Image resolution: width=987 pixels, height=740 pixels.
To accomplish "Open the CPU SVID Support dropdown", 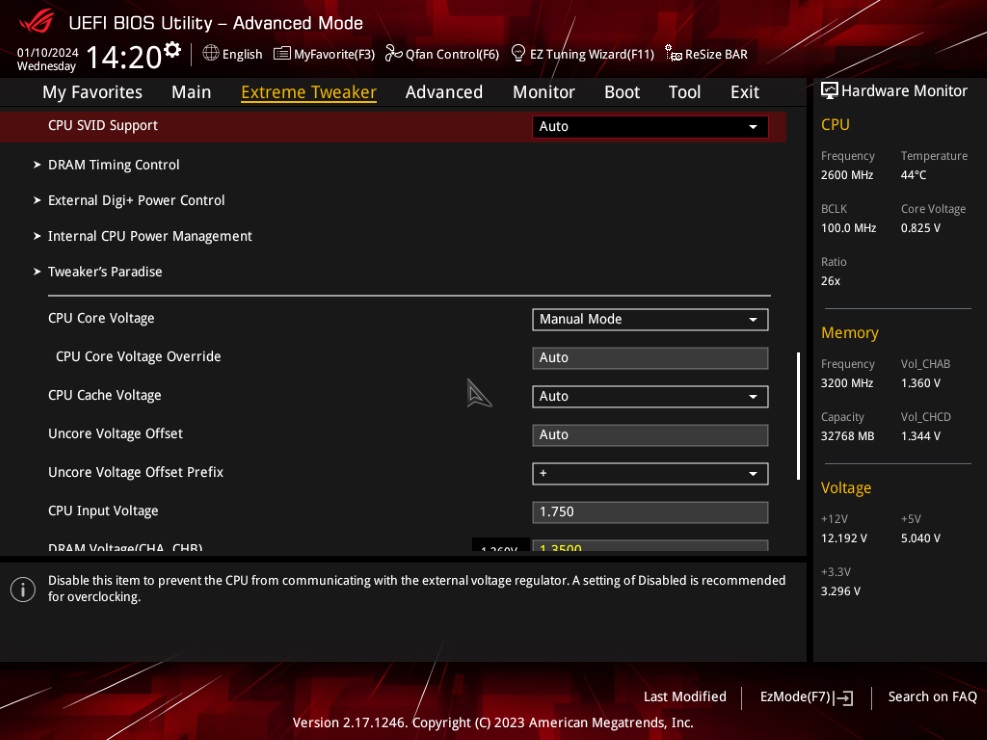I will [650, 126].
